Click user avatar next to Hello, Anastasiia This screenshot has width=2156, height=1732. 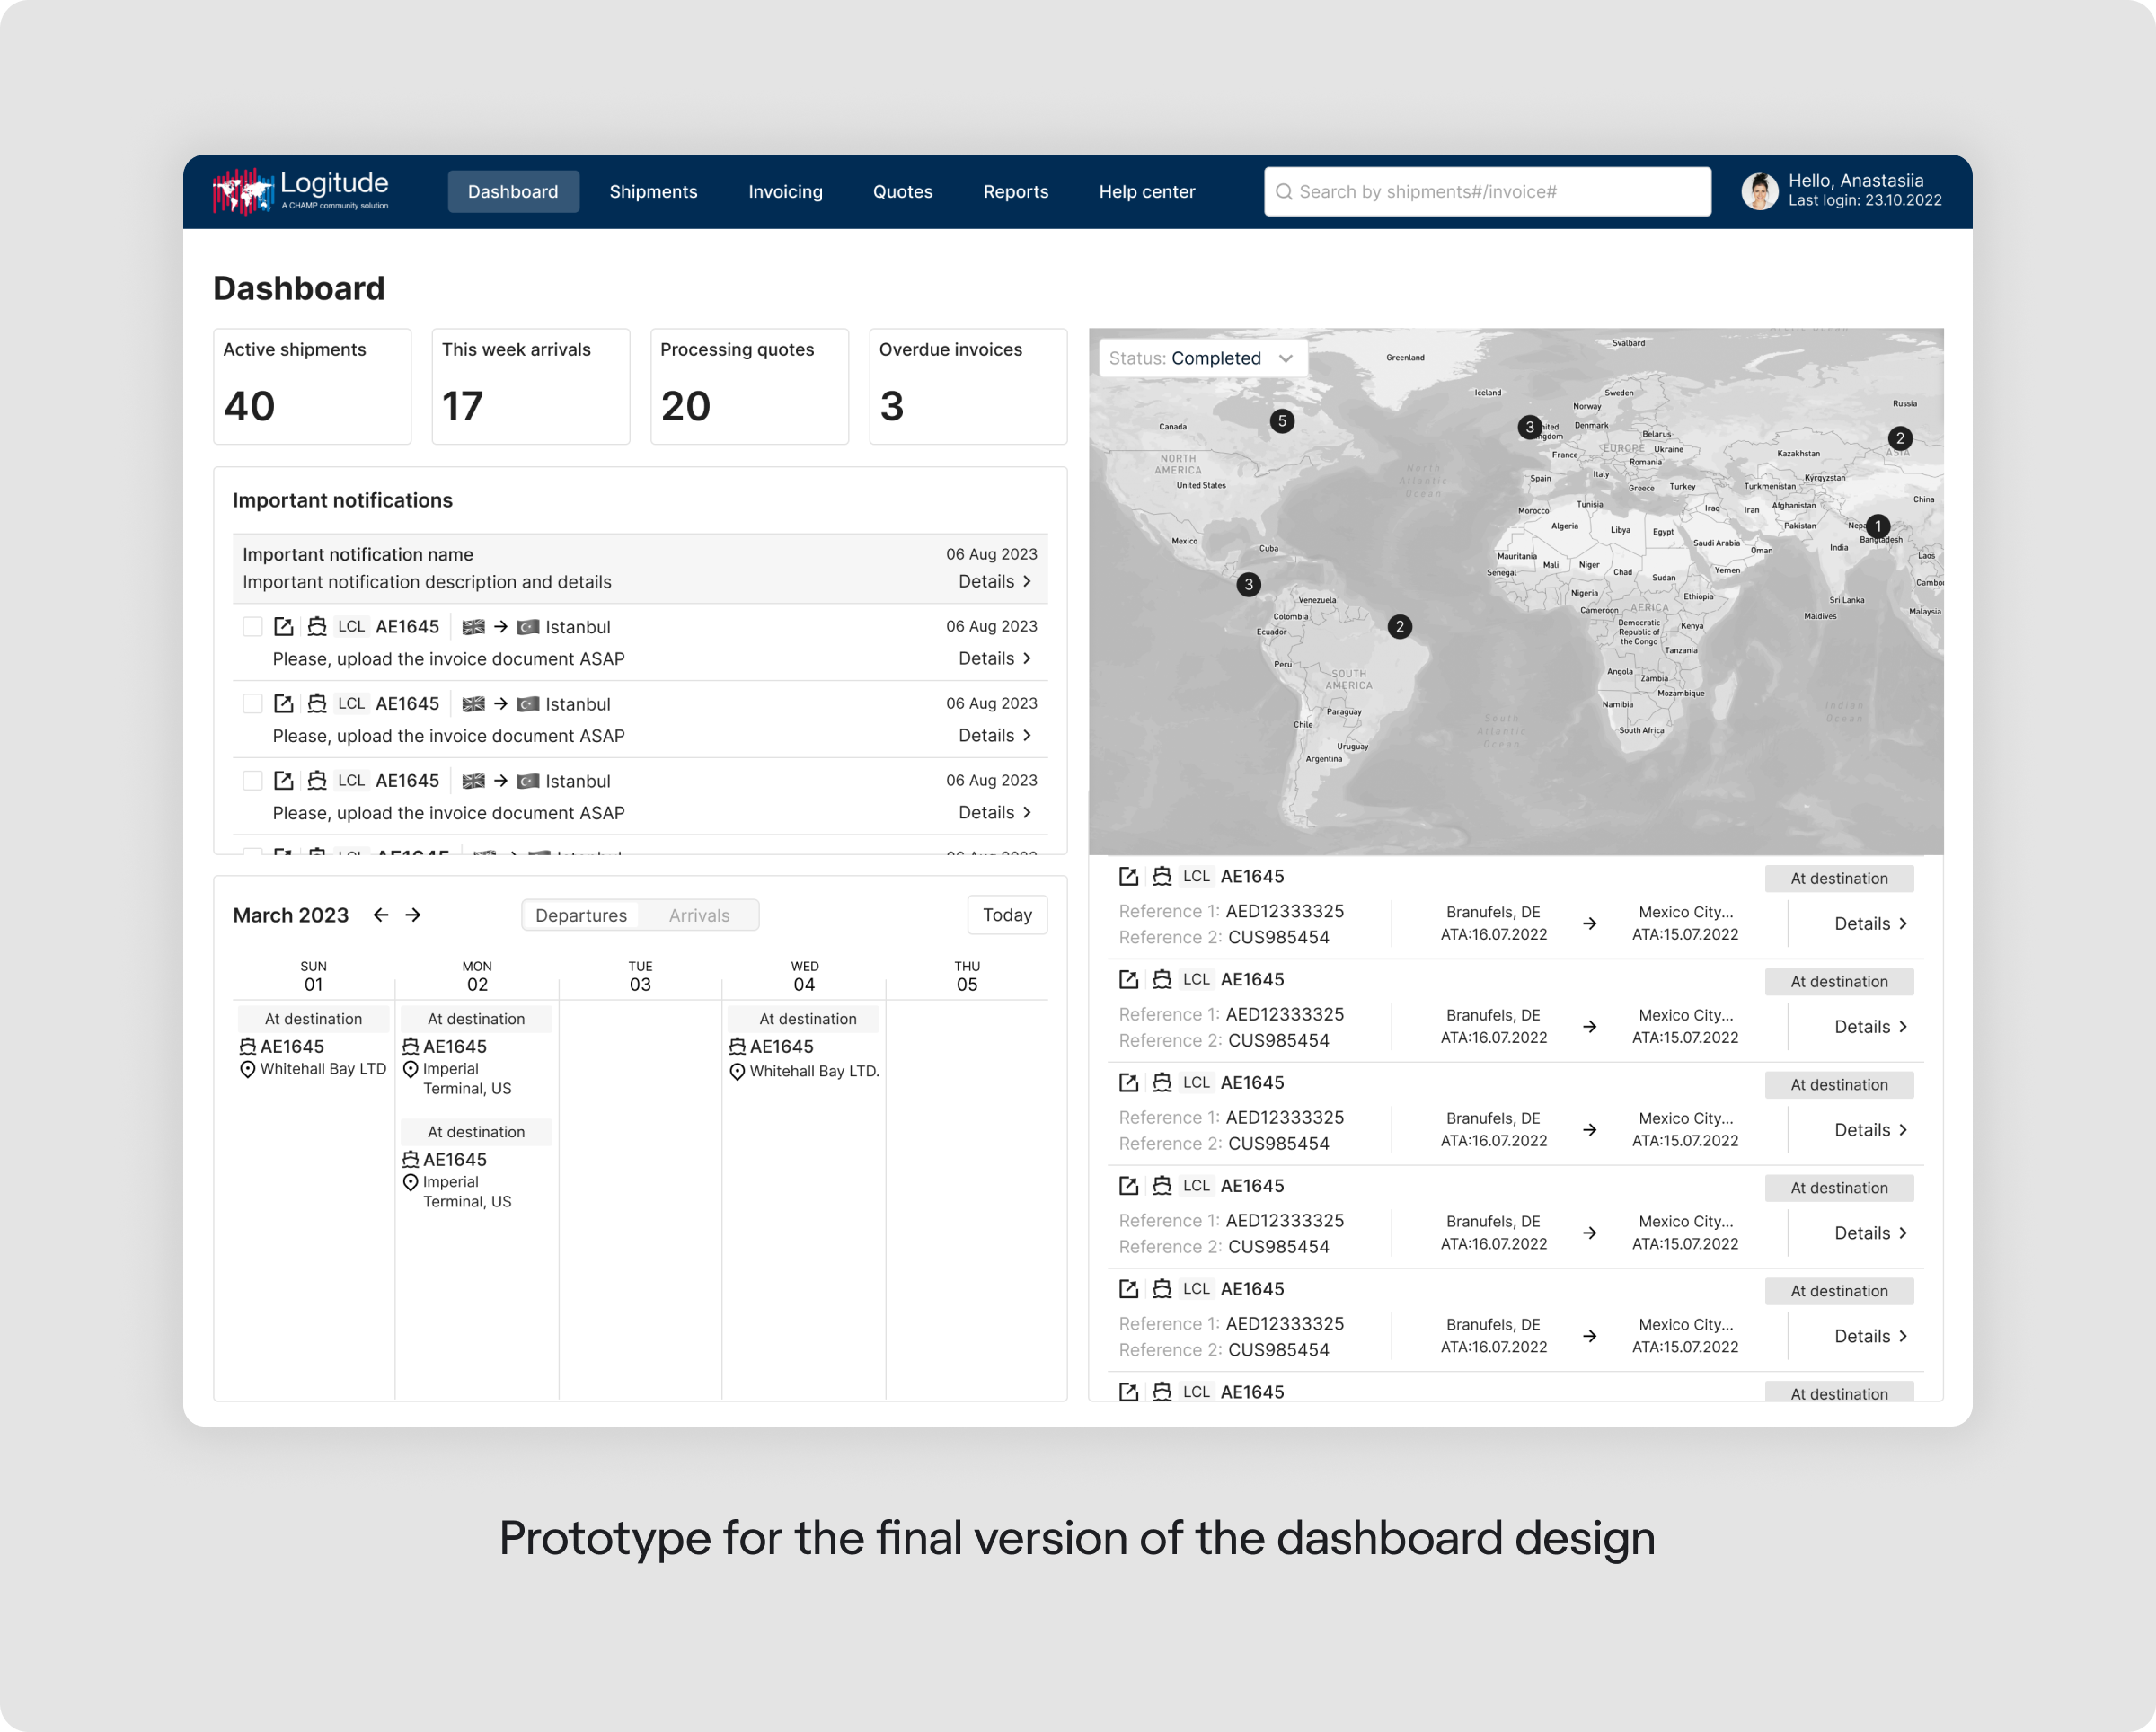click(1759, 191)
